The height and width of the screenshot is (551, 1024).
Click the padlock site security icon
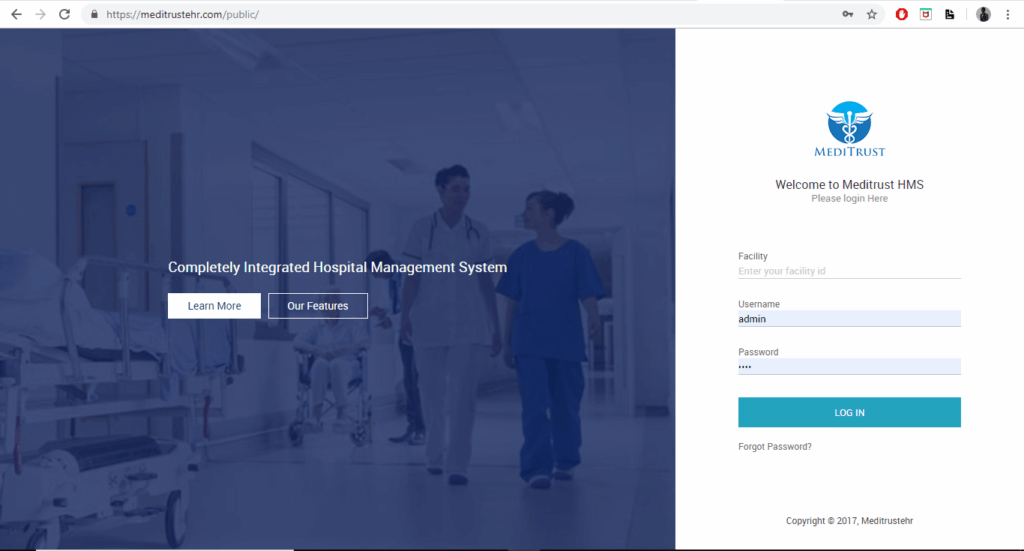point(94,15)
